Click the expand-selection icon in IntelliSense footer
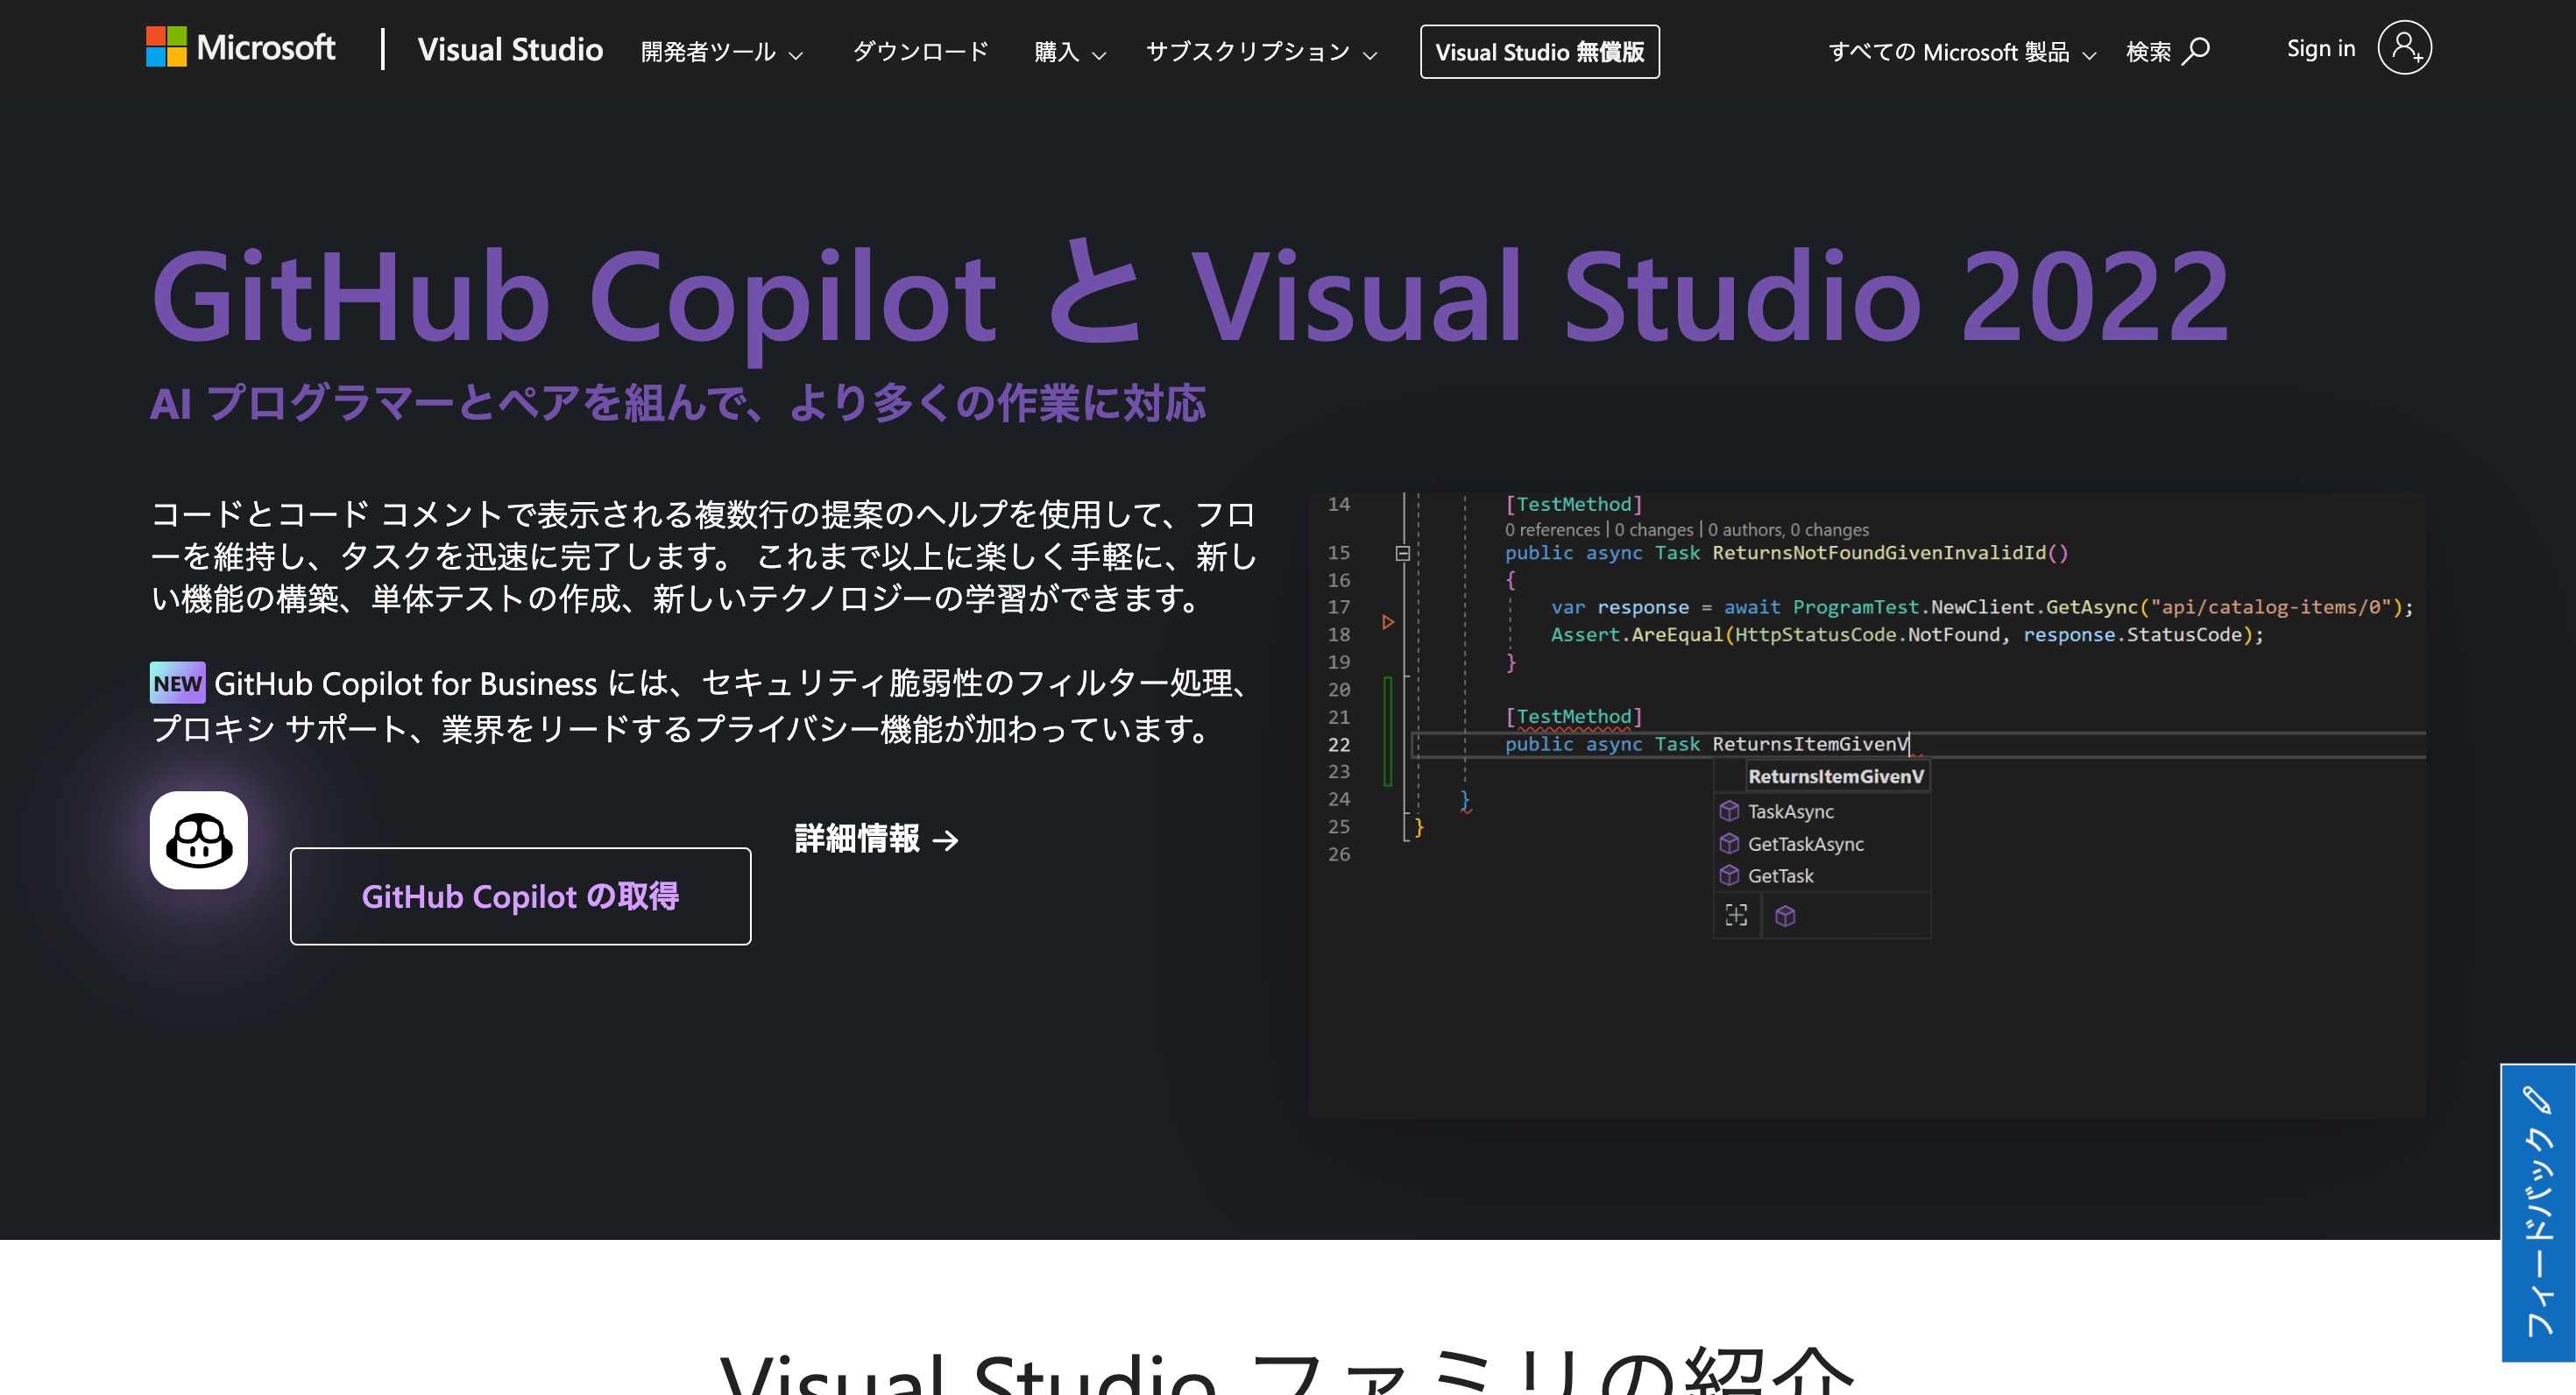Image resolution: width=2576 pixels, height=1395 pixels. click(1737, 916)
